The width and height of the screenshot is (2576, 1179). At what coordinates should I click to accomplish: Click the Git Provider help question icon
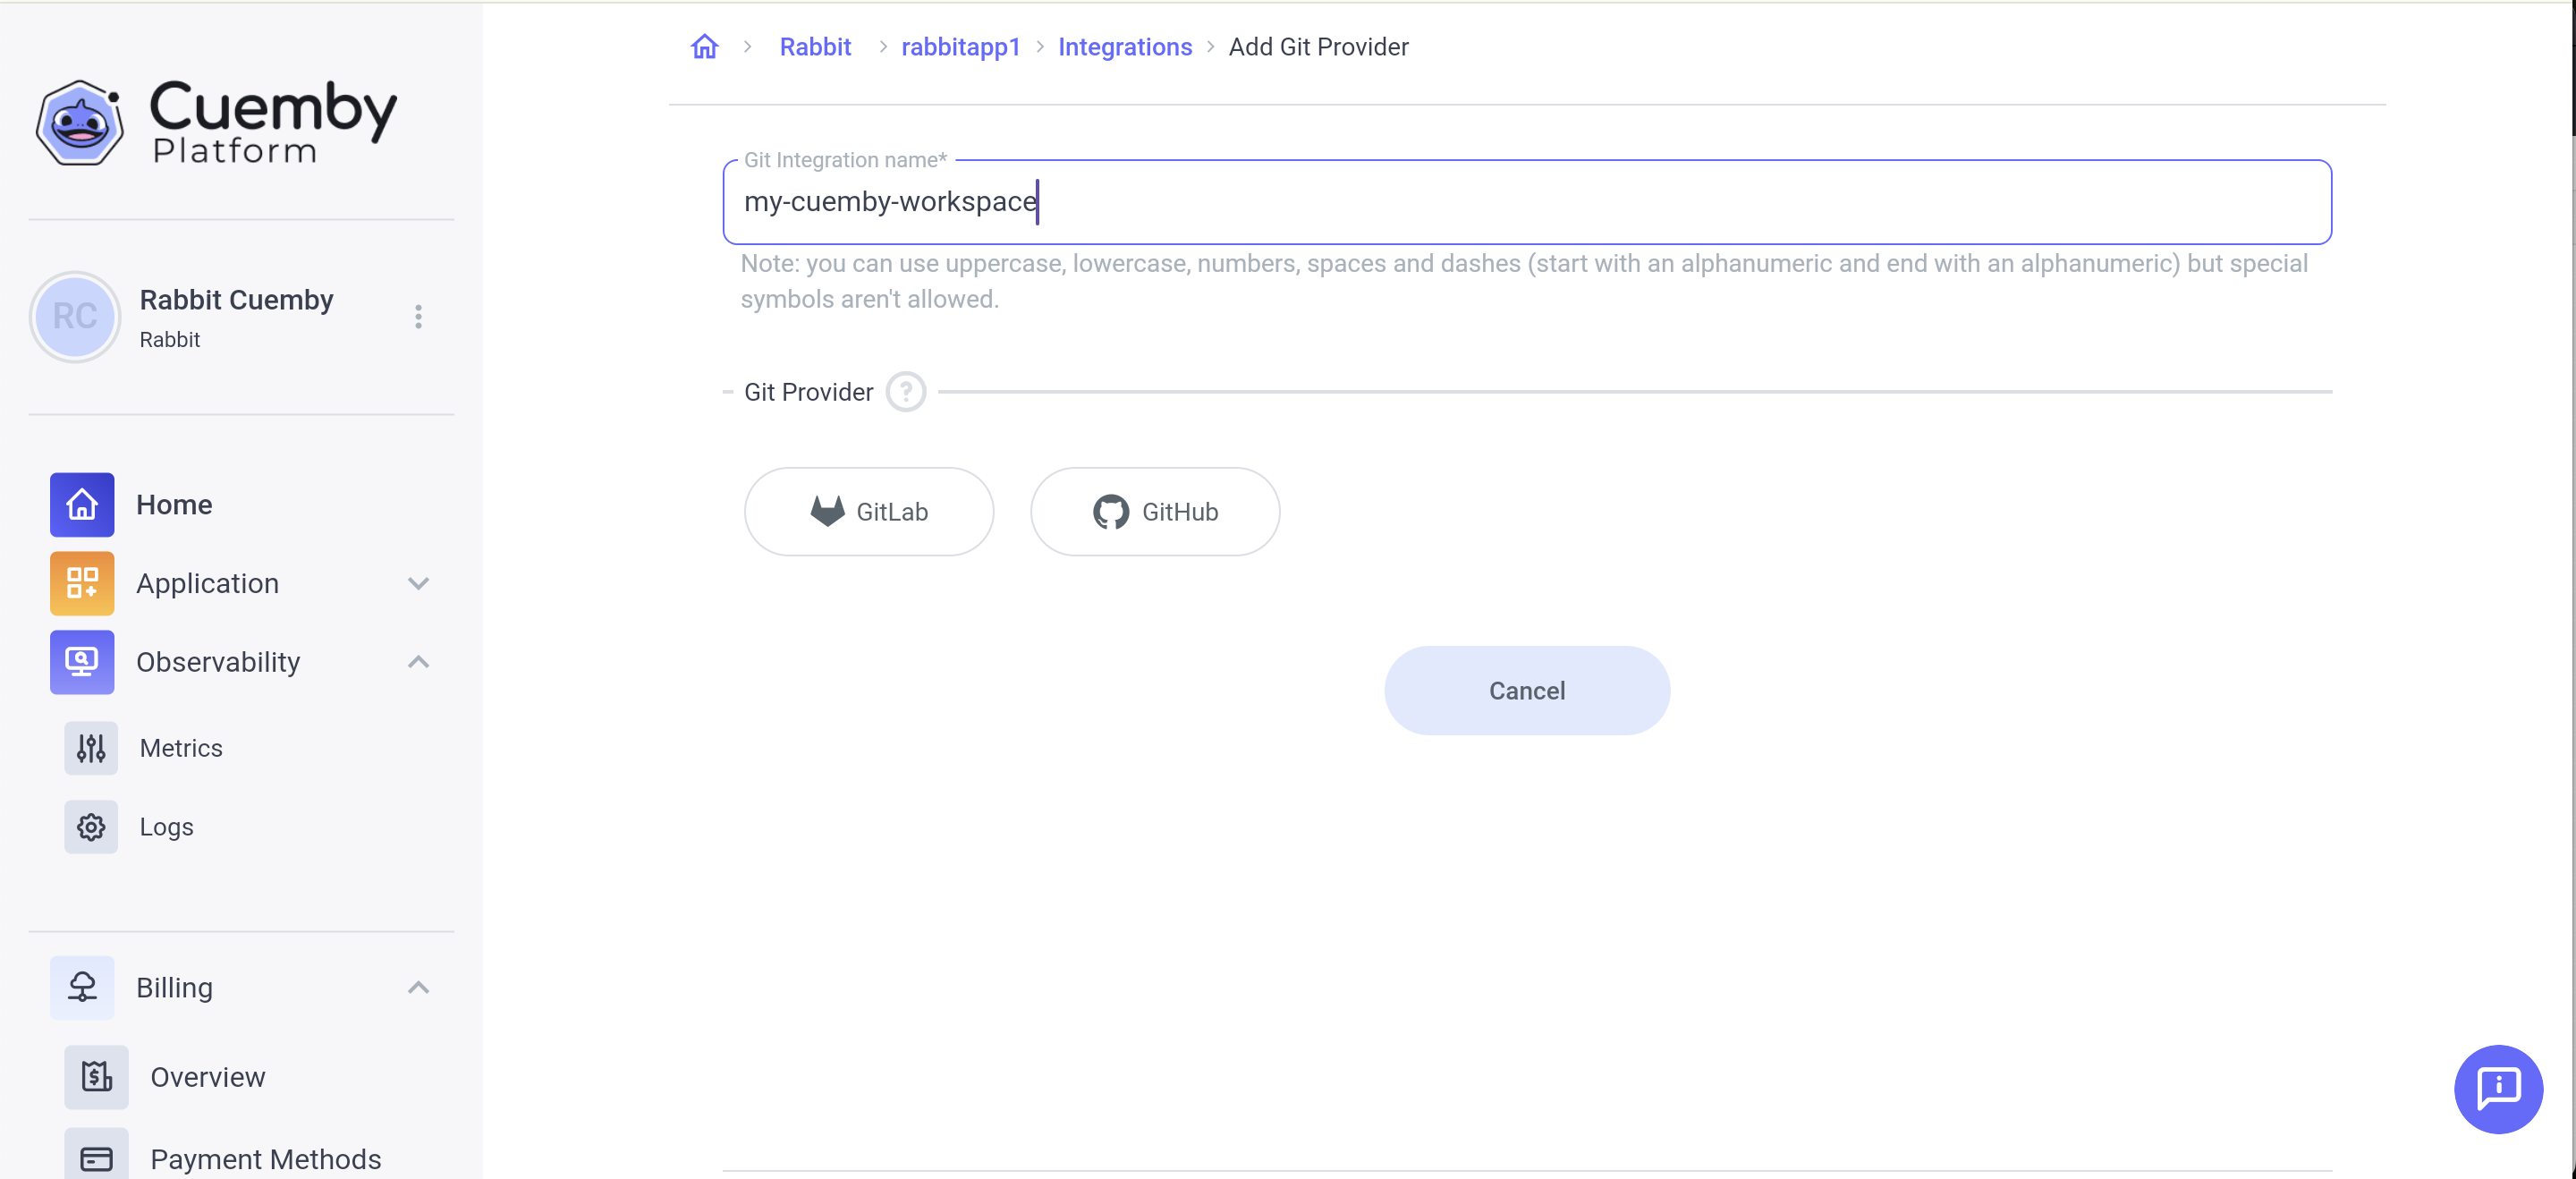pyautogui.click(x=905, y=392)
